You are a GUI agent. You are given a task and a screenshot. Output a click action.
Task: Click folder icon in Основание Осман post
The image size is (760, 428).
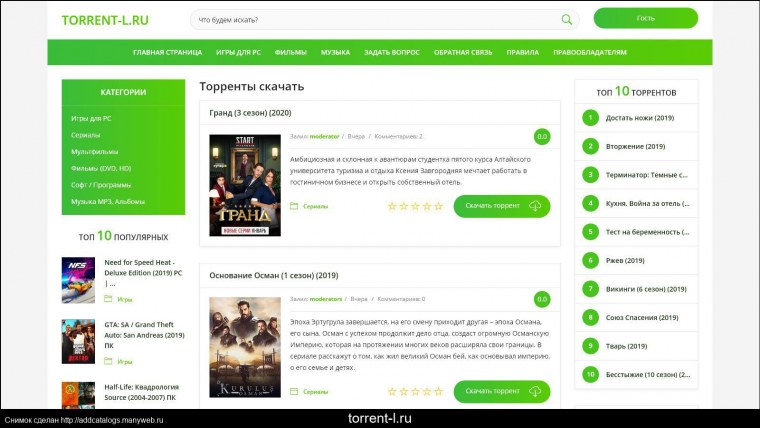tap(294, 391)
